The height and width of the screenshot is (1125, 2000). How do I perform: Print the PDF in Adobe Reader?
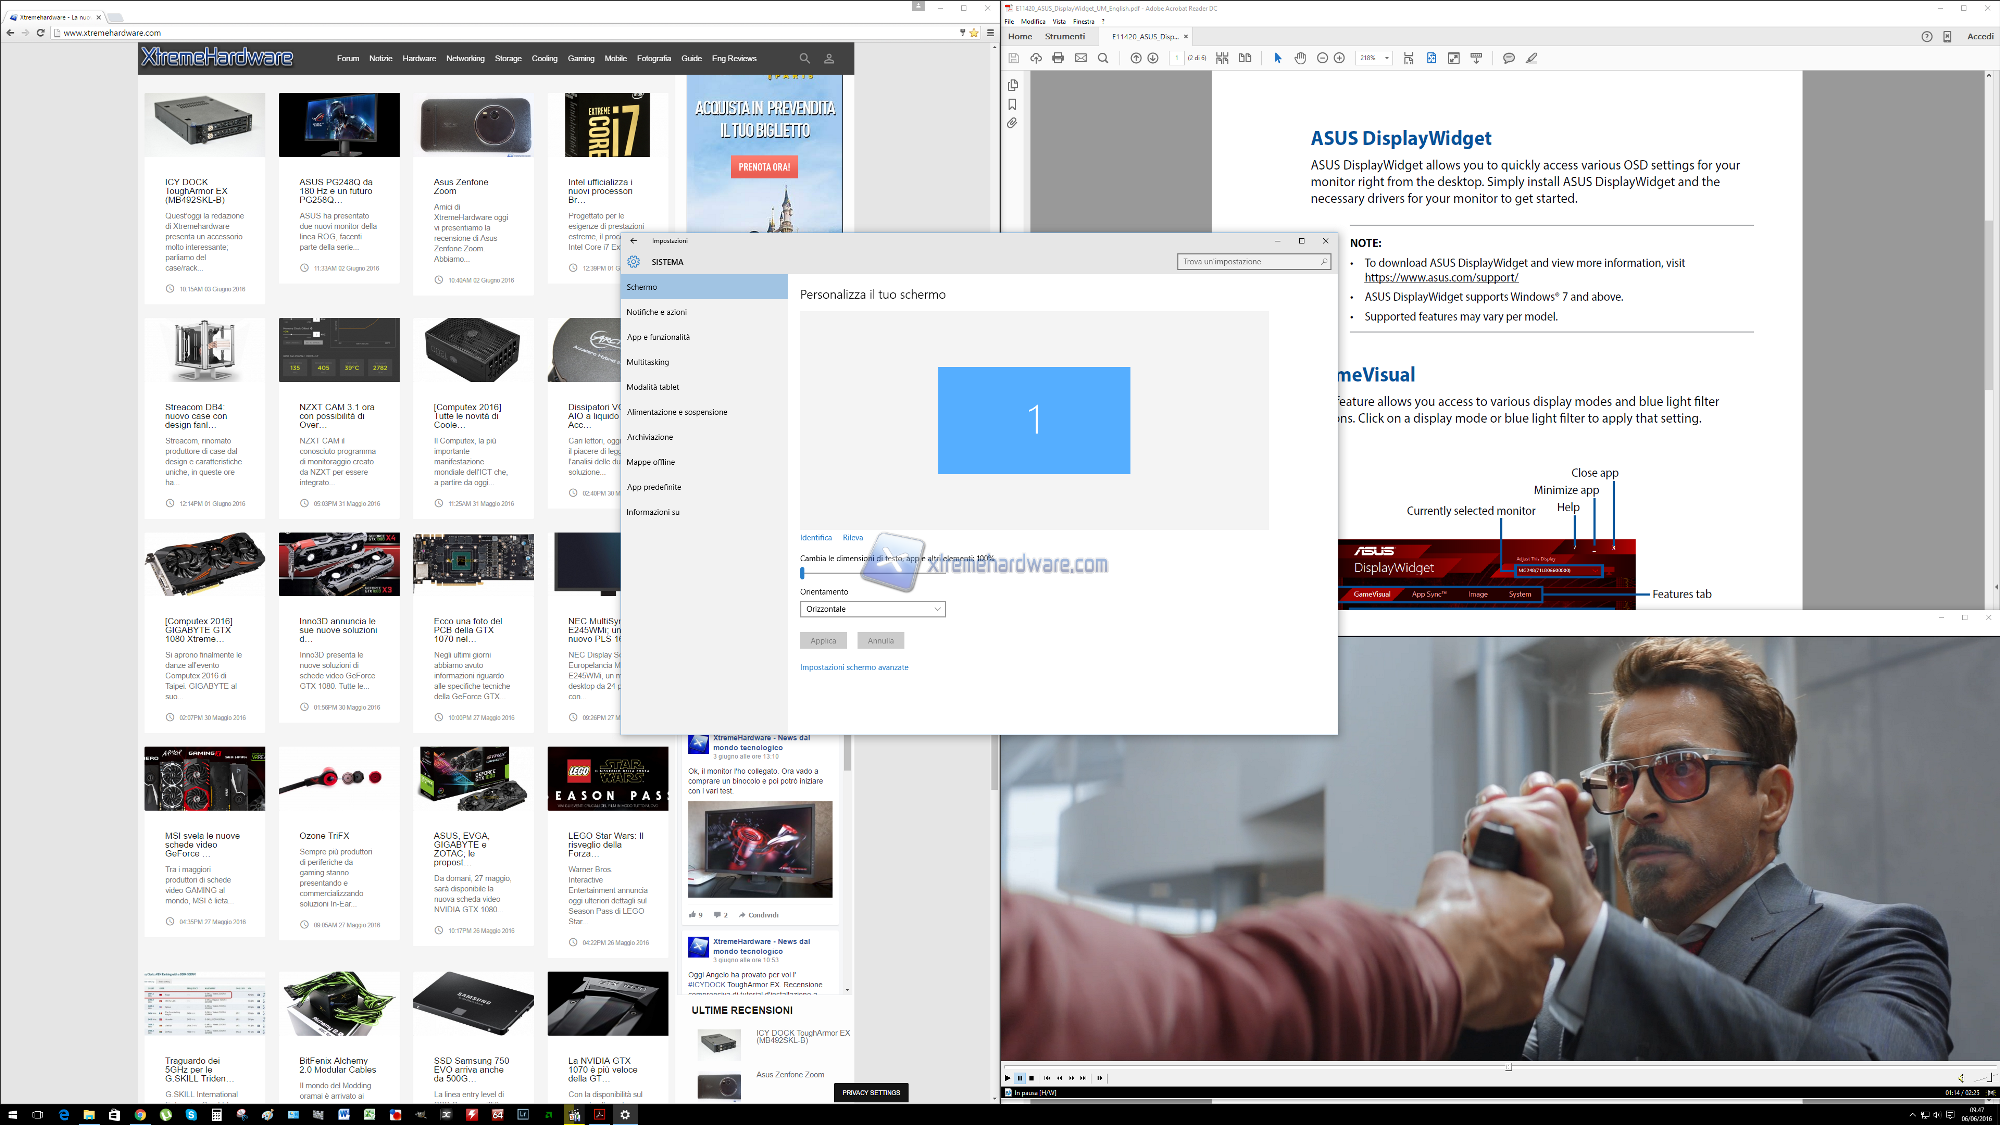coord(1057,58)
